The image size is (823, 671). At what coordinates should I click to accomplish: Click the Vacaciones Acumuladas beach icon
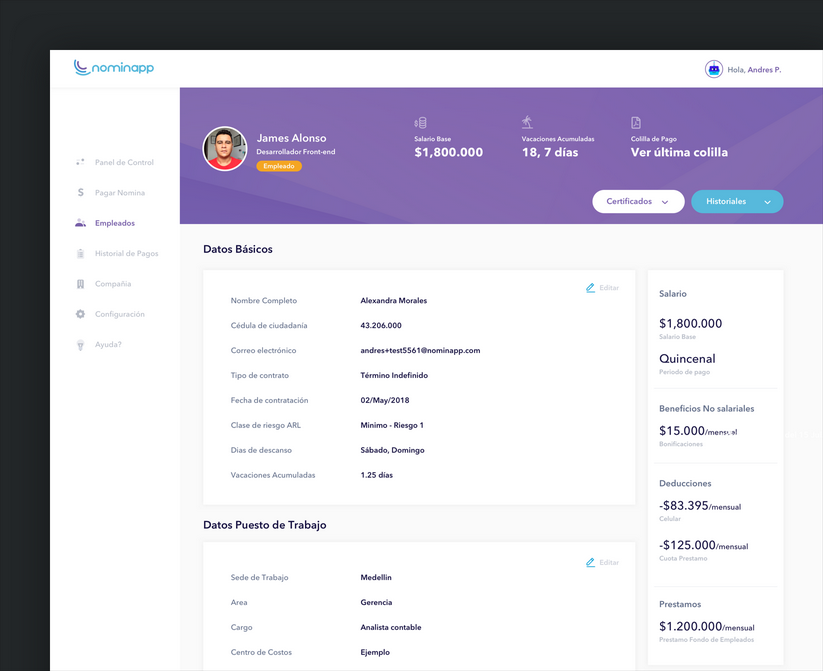pos(527,122)
